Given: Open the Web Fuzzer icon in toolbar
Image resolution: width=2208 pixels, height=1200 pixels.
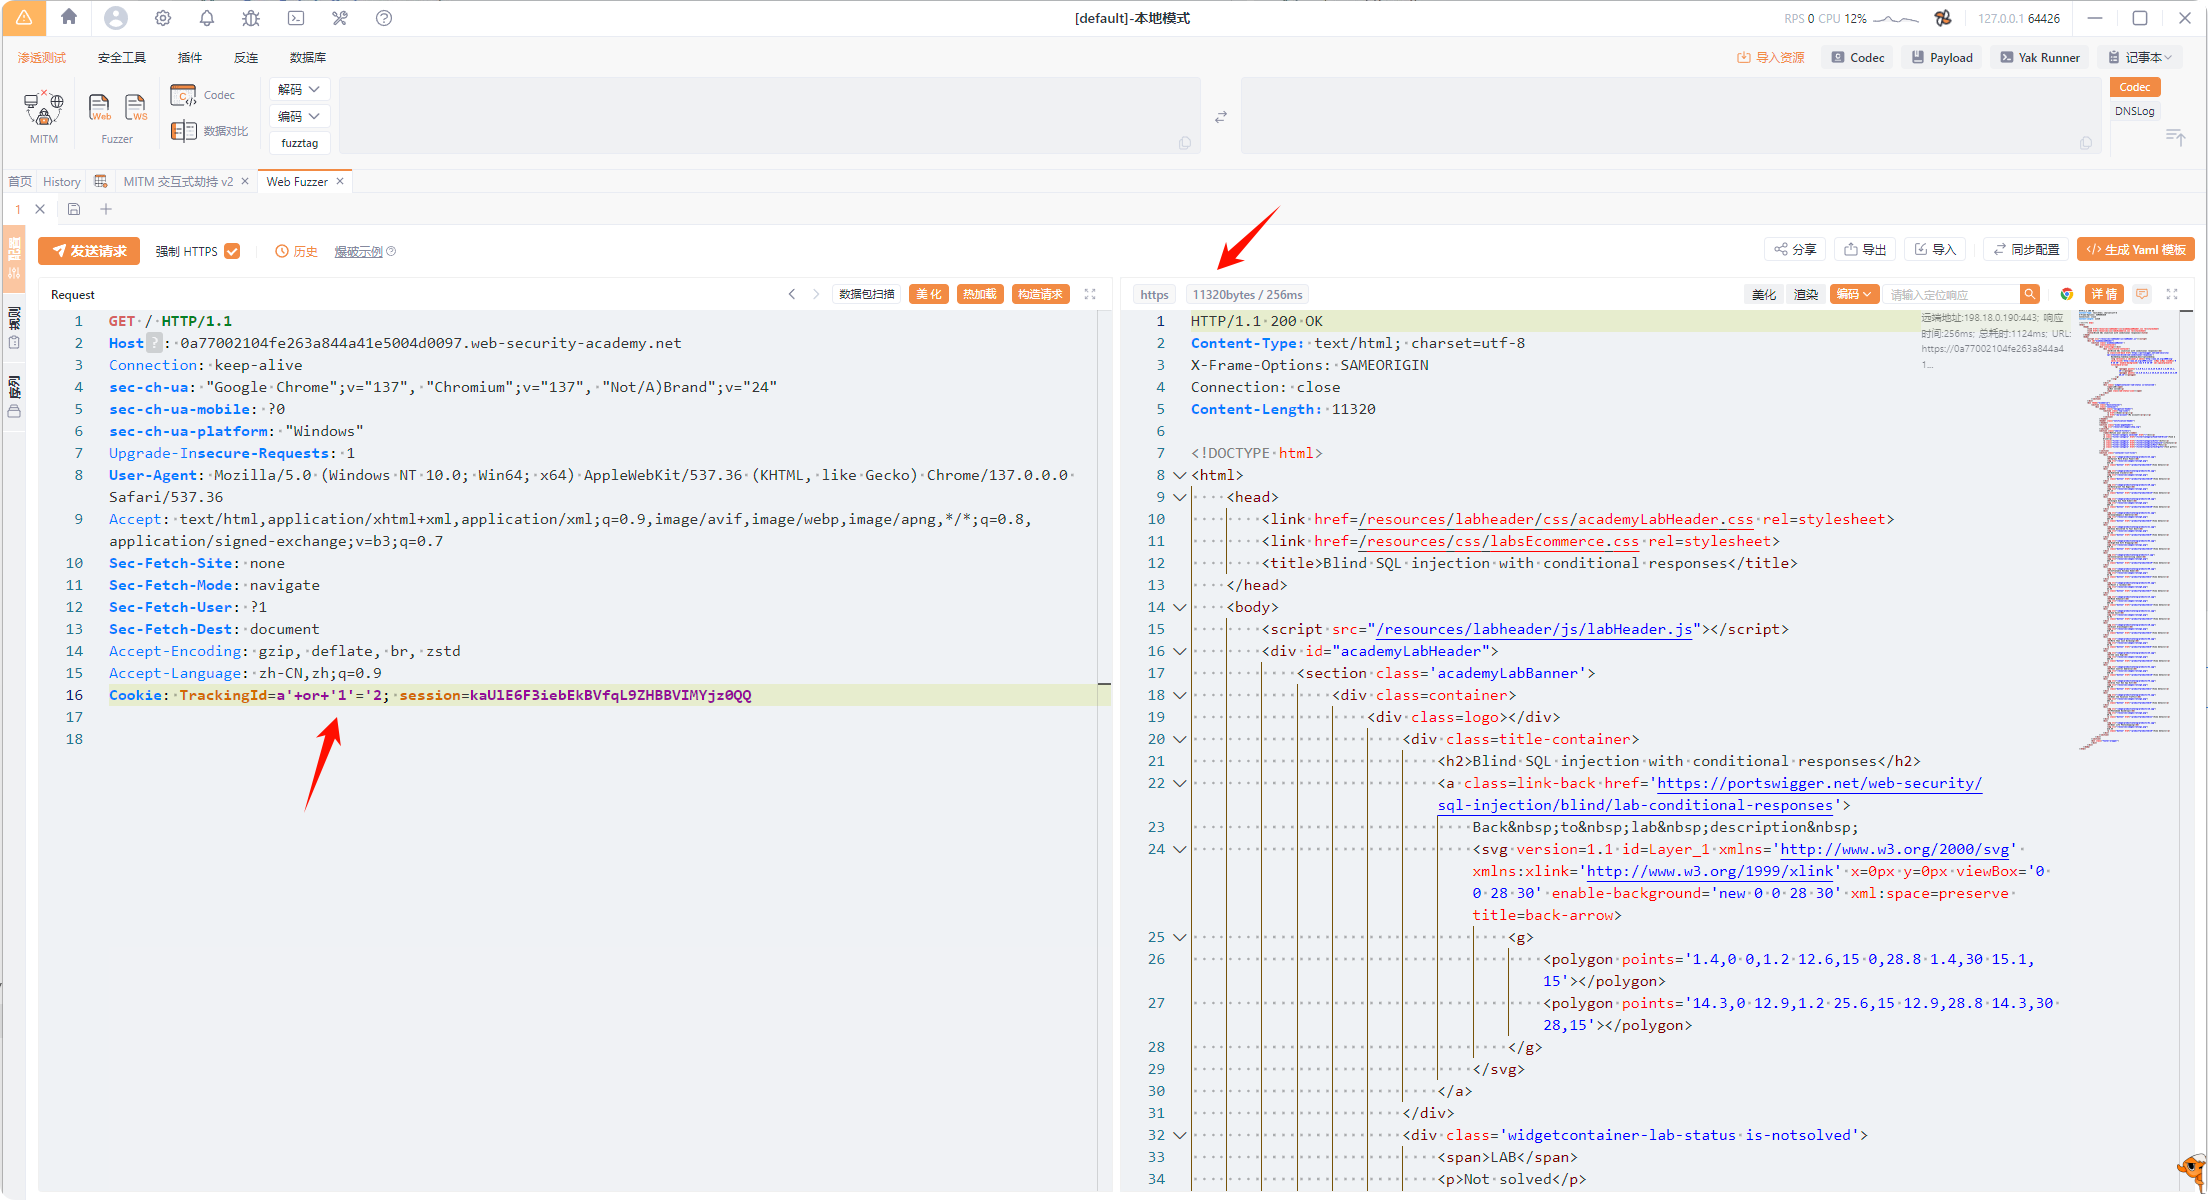Looking at the screenshot, I should (x=99, y=107).
